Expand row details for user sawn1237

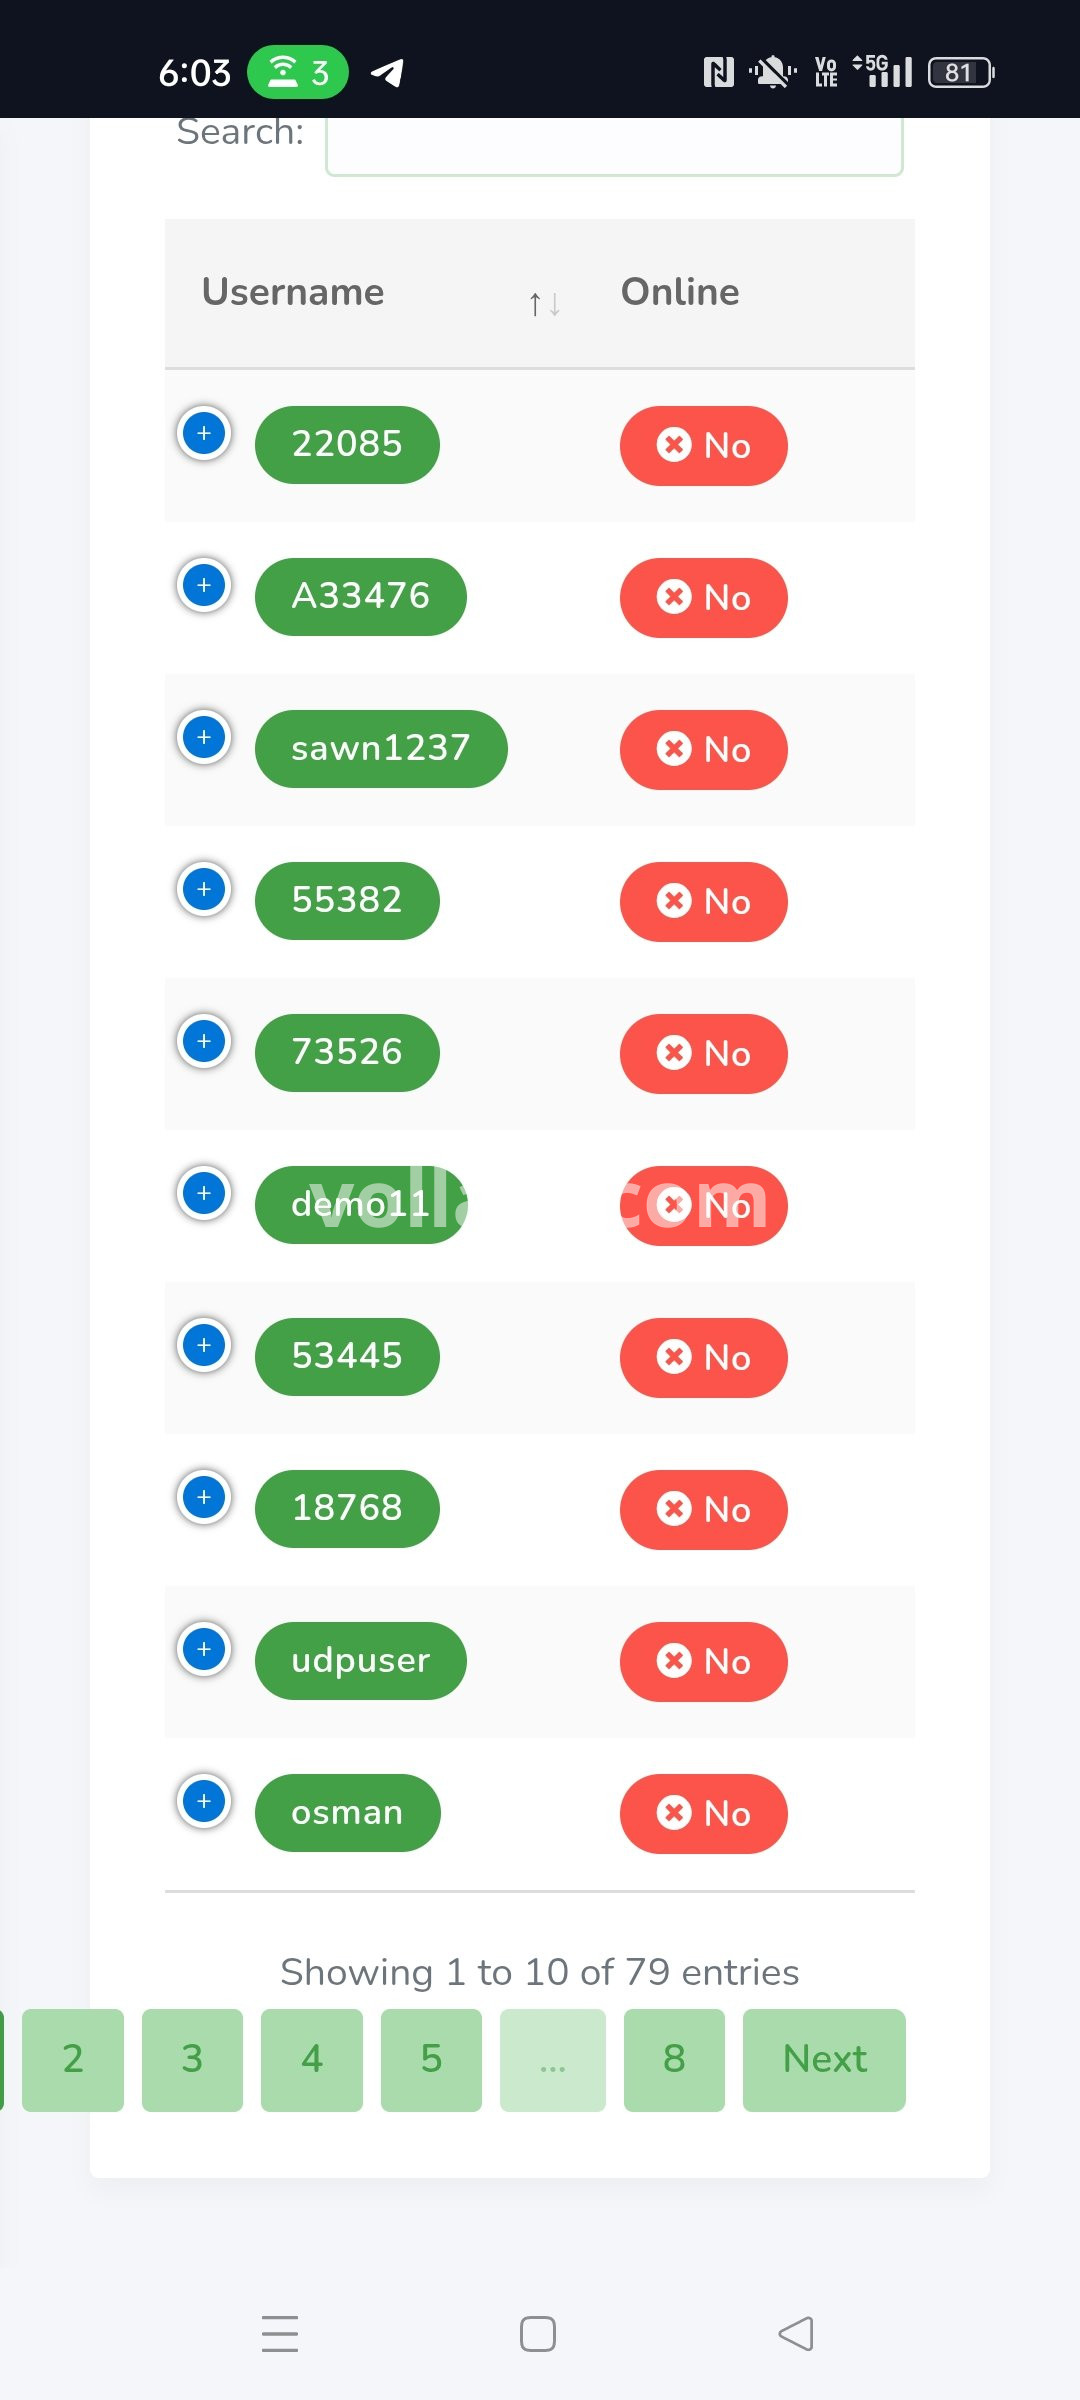(x=204, y=738)
